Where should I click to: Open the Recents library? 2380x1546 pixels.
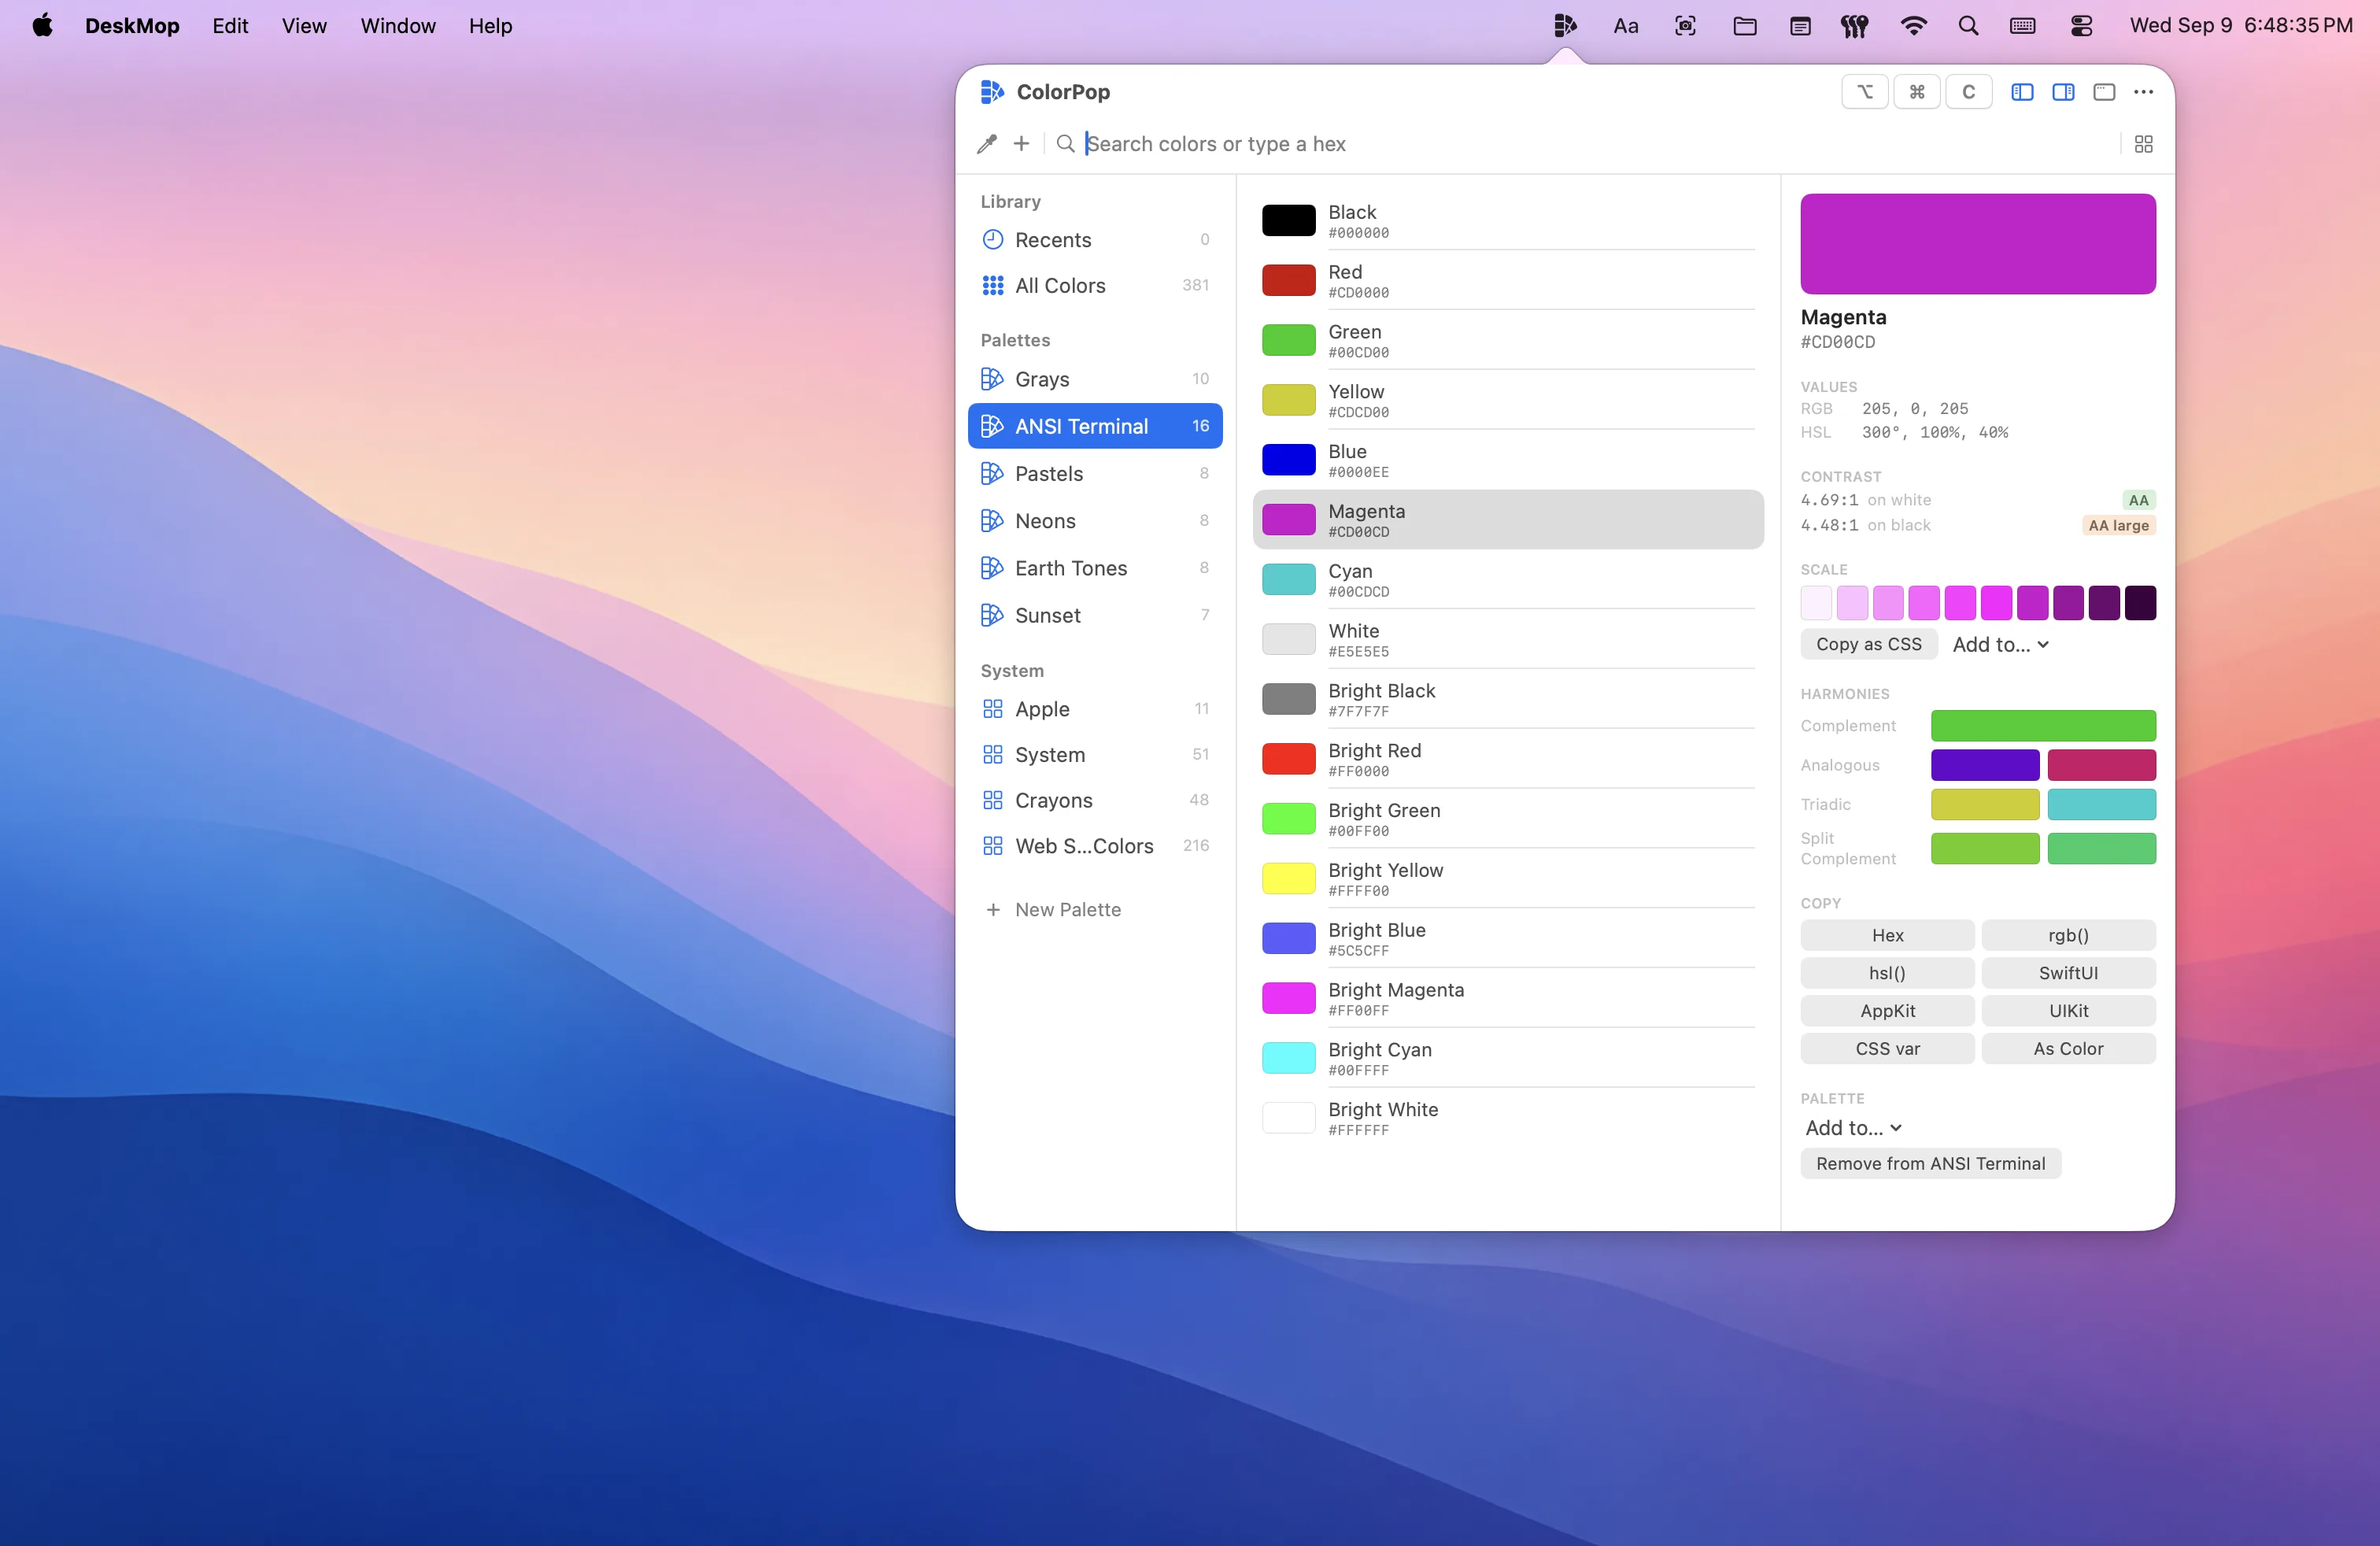point(1095,240)
